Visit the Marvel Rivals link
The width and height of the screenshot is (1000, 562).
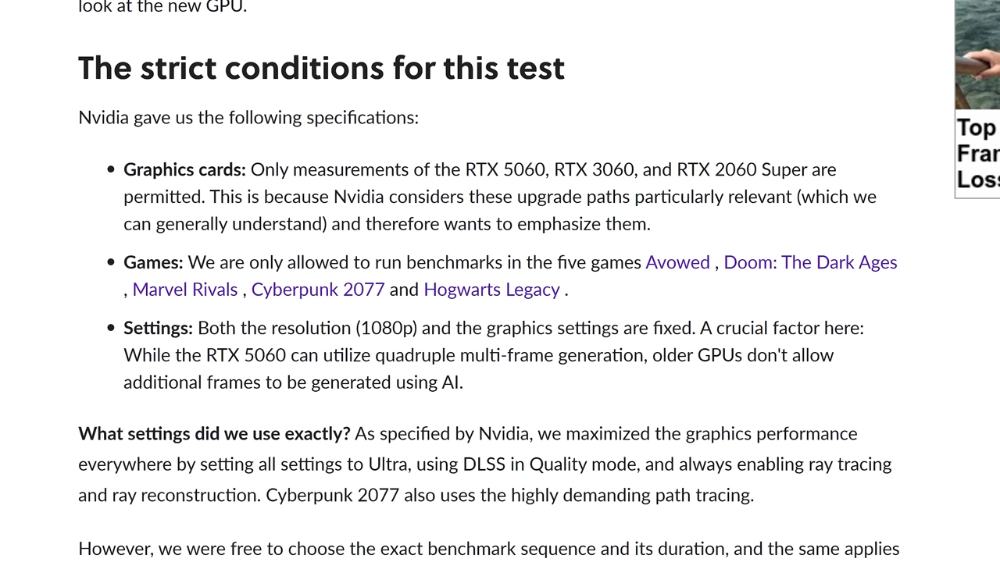185,290
